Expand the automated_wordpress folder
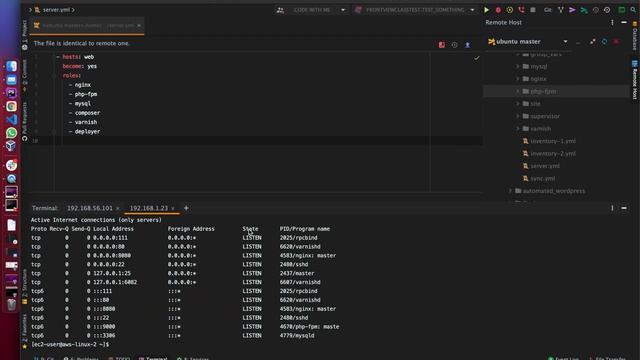Image resolution: width=640 pixels, height=360 pixels. (510, 191)
